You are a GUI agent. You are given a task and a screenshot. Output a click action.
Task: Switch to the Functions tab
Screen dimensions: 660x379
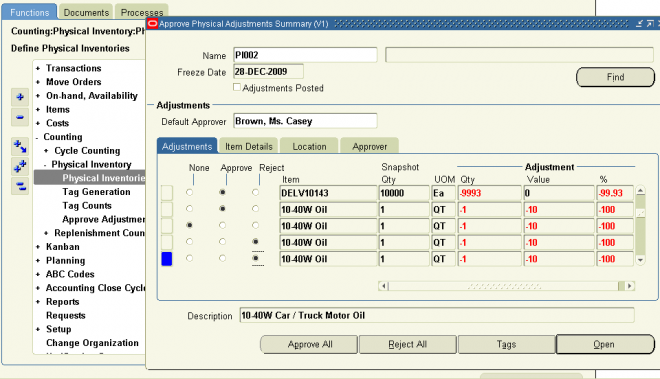[x=29, y=12]
